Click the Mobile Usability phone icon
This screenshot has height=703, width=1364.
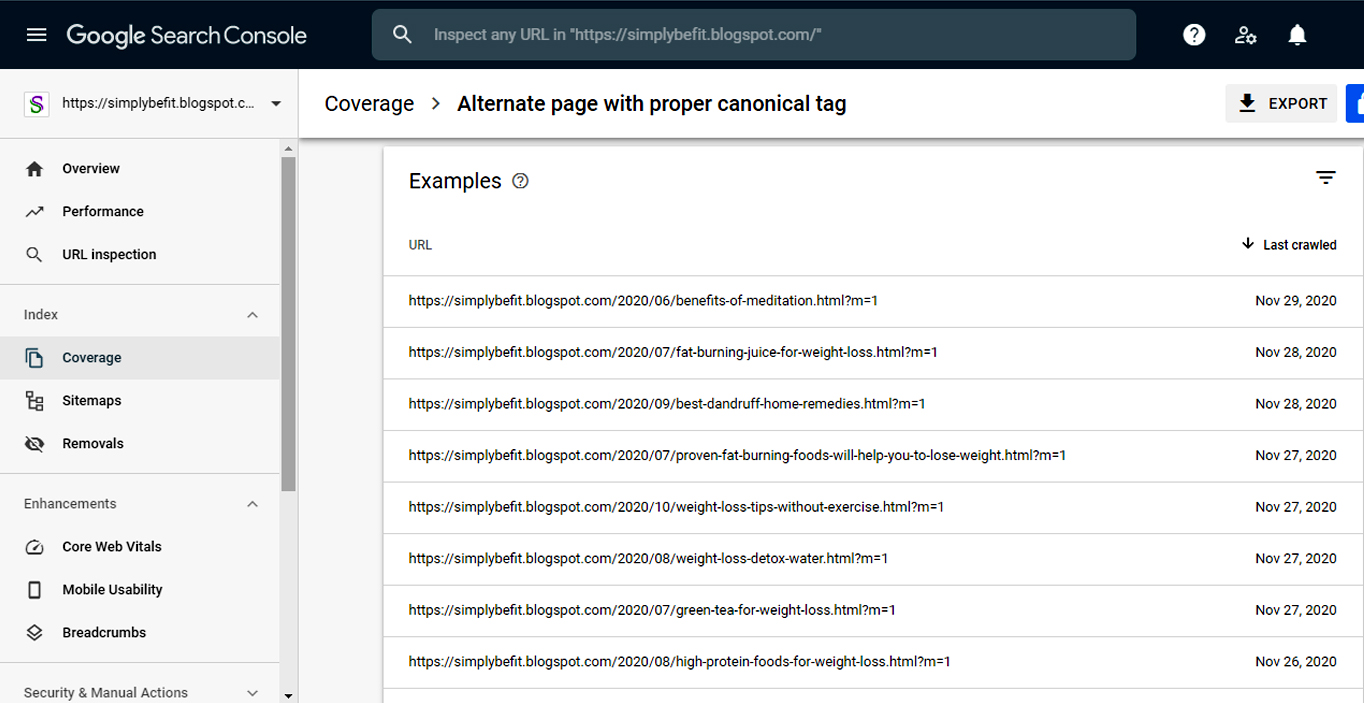(34, 590)
